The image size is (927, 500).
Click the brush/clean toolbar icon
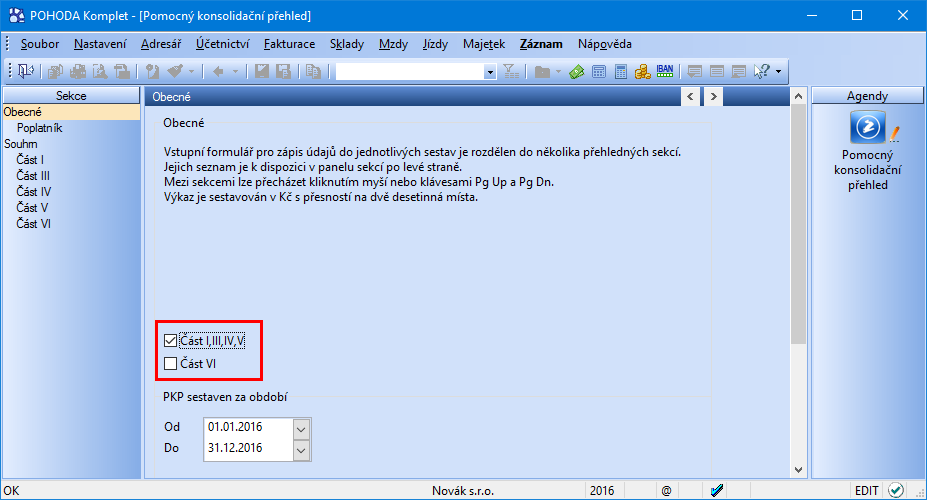(x=175, y=72)
